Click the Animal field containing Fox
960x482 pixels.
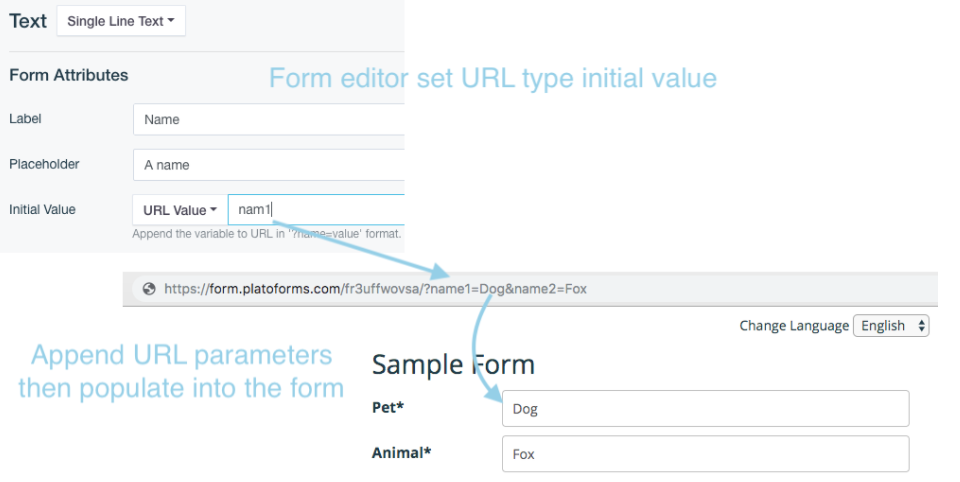click(705, 454)
